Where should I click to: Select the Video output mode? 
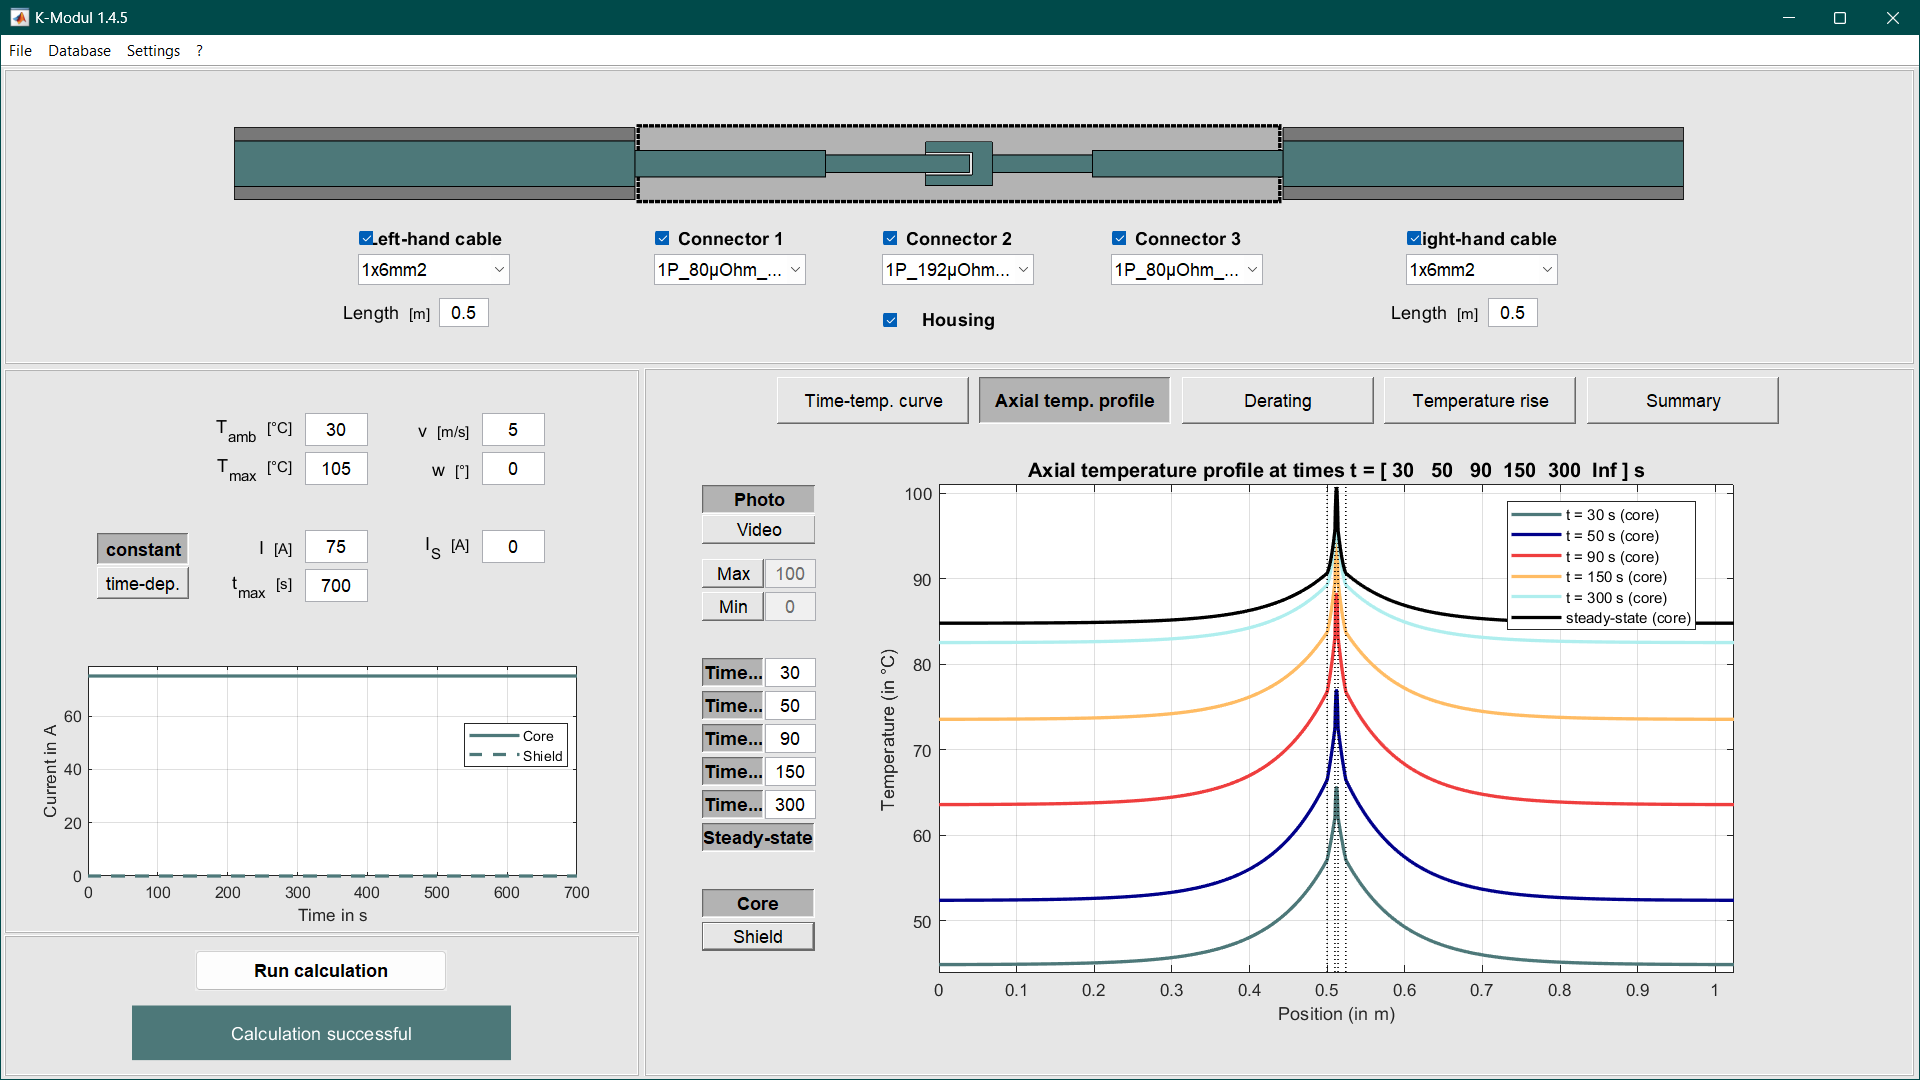[x=759, y=530]
